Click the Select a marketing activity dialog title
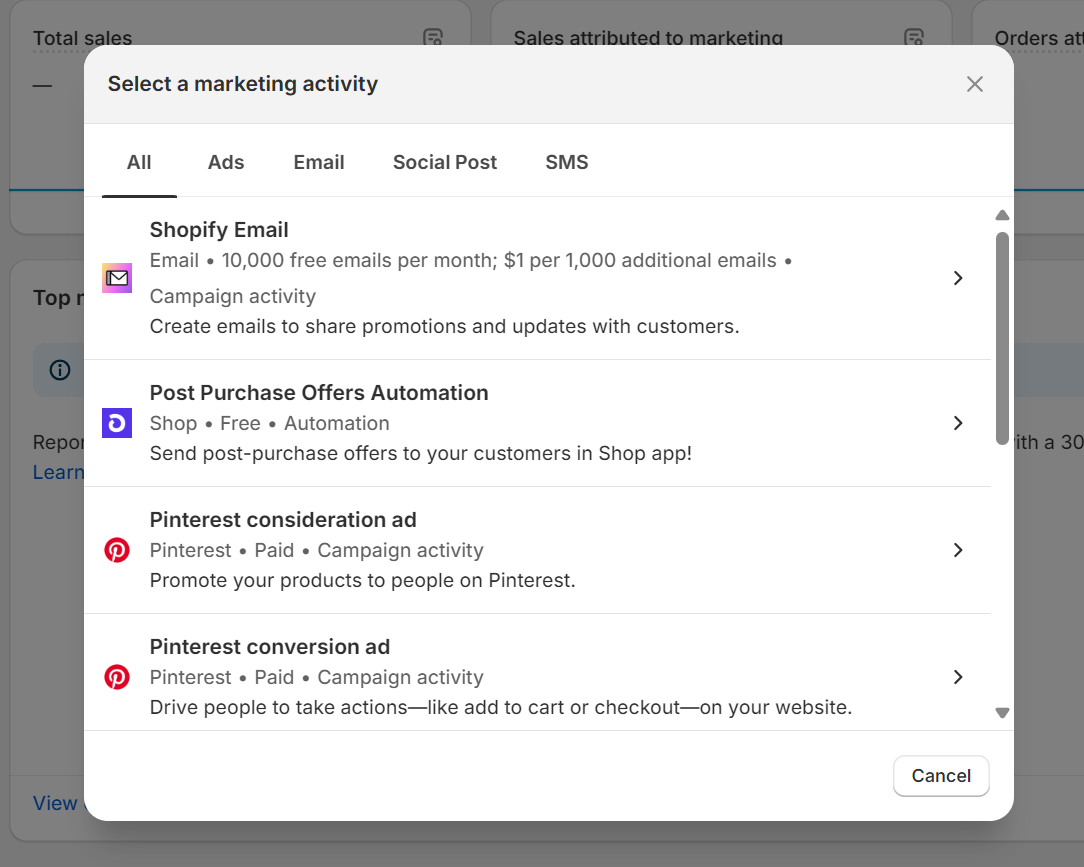 (243, 84)
